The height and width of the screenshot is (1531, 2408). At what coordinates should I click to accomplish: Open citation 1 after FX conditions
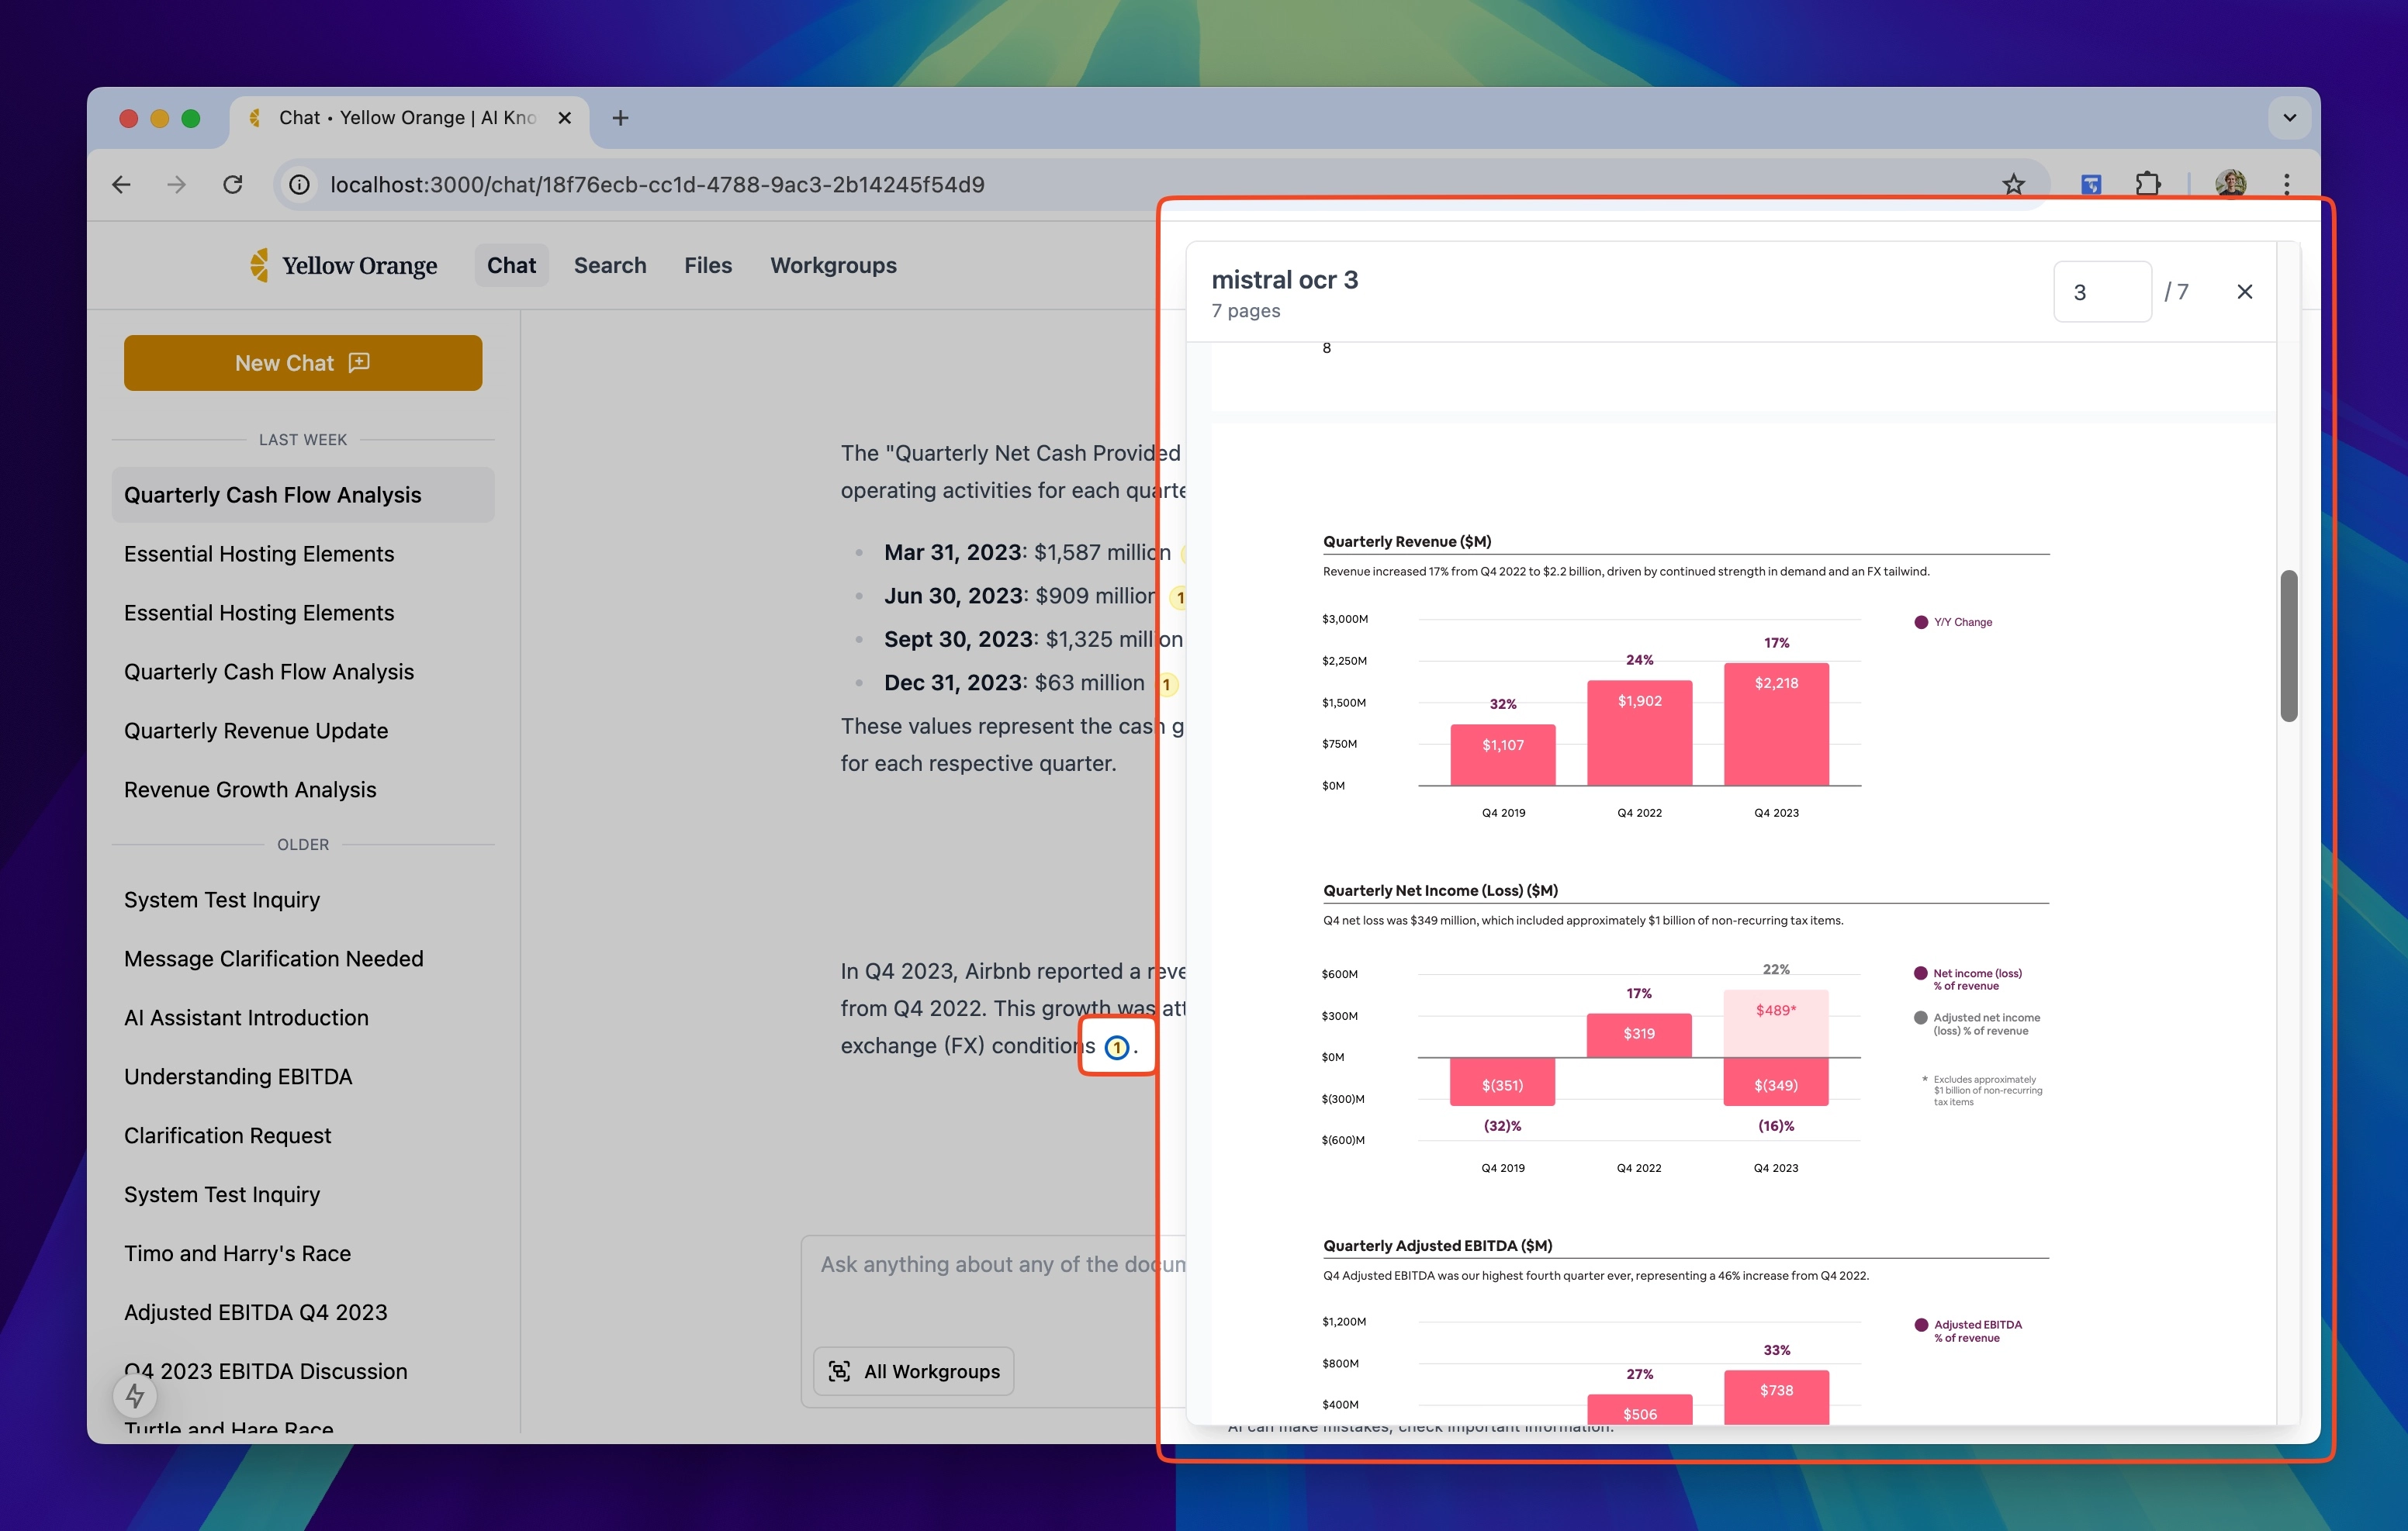(x=1117, y=1047)
